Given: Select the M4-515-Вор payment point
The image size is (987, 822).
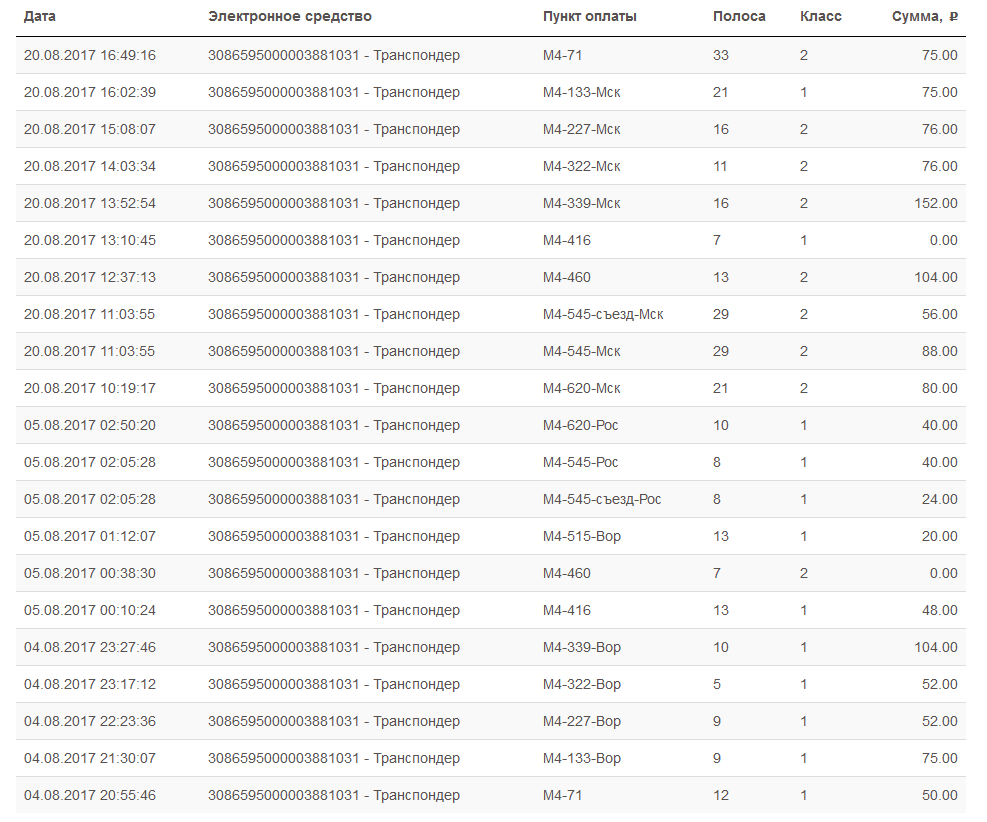Looking at the screenshot, I should point(581,536).
